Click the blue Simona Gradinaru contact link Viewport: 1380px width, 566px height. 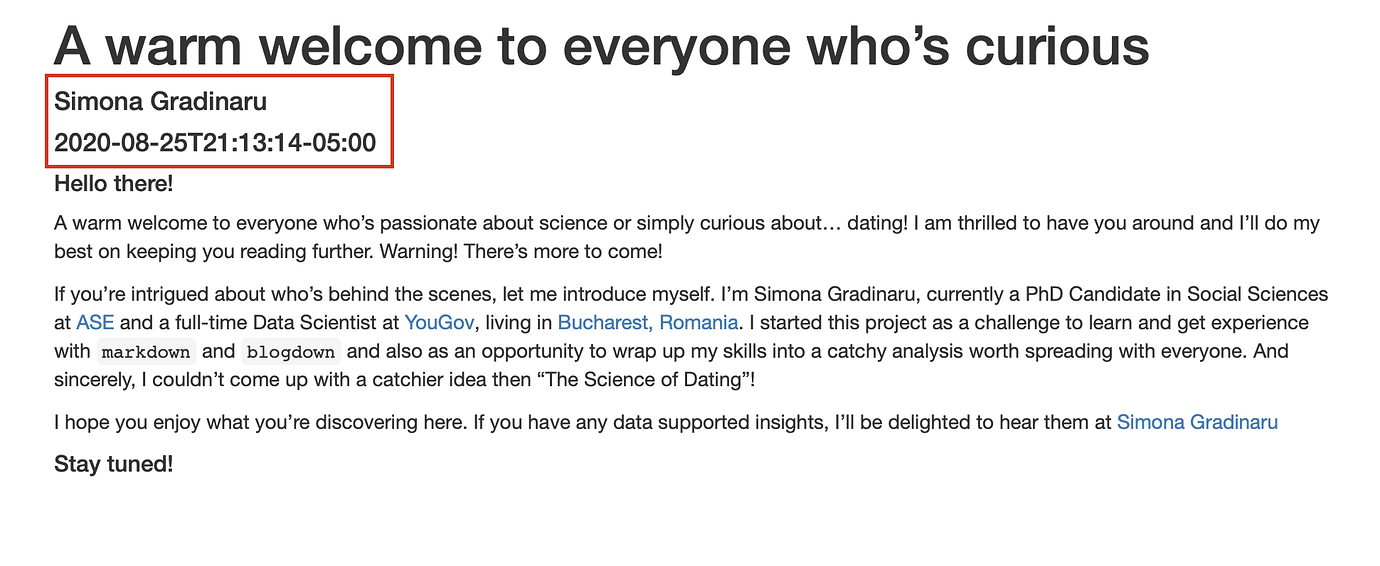coord(1197,422)
